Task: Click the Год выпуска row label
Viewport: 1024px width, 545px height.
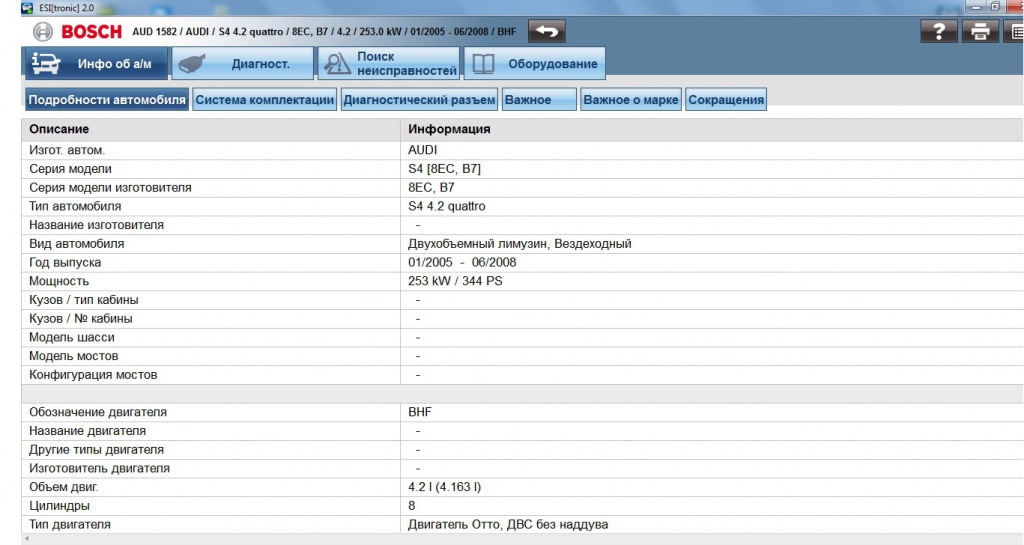Action: [x=65, y=262]
